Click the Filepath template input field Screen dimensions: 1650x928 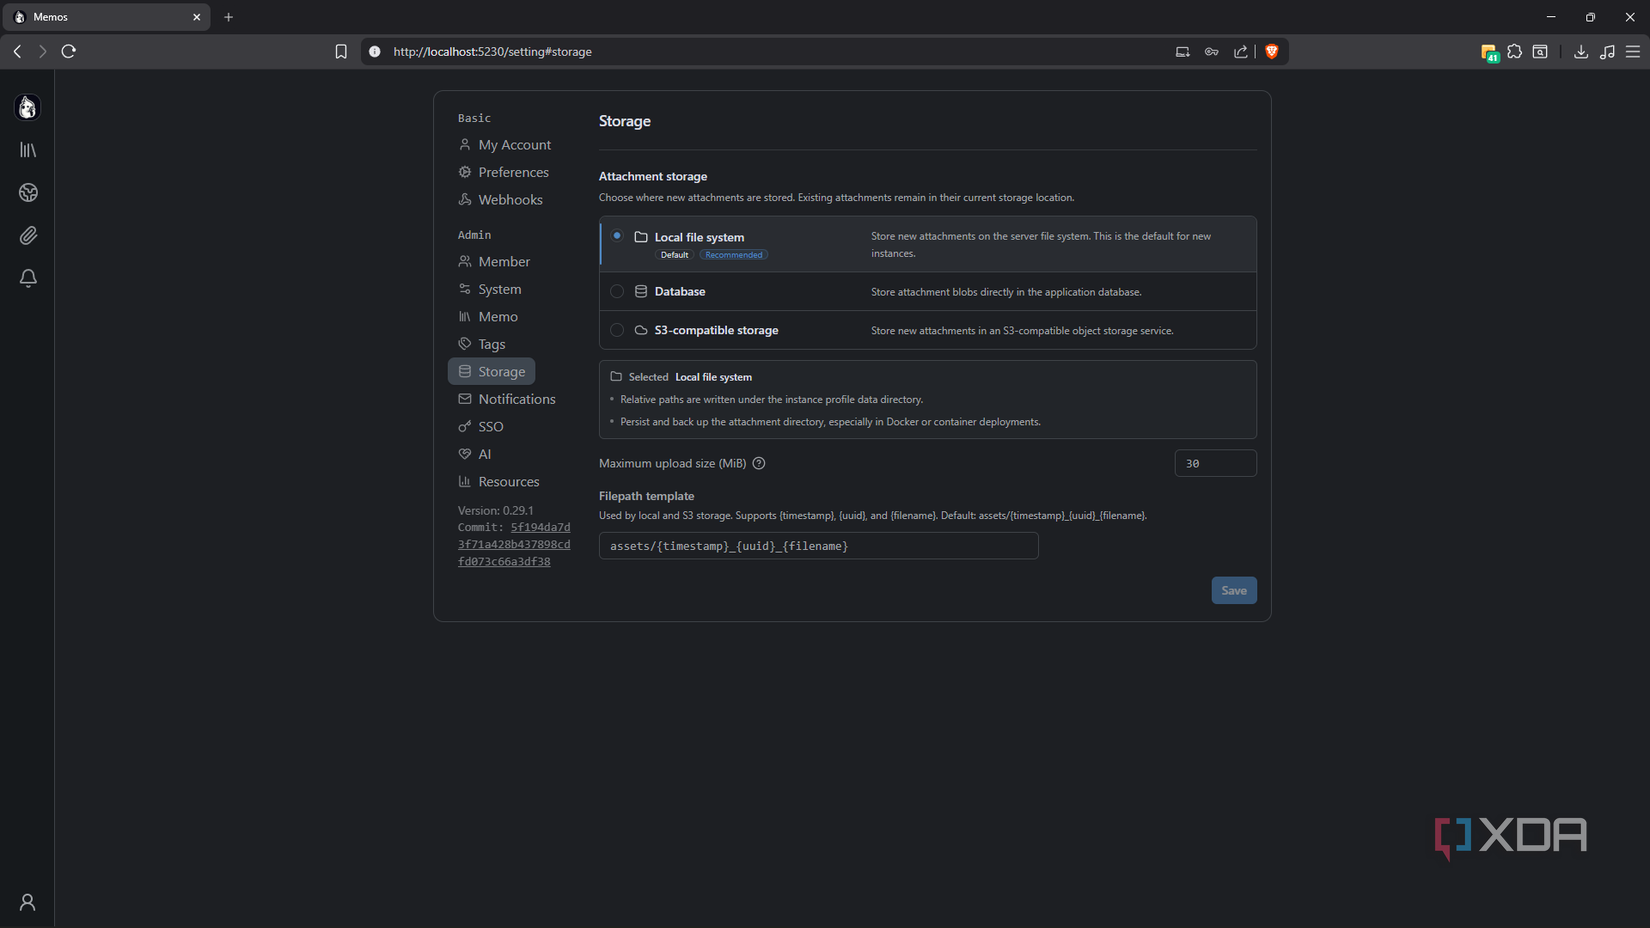coord(818,546)
